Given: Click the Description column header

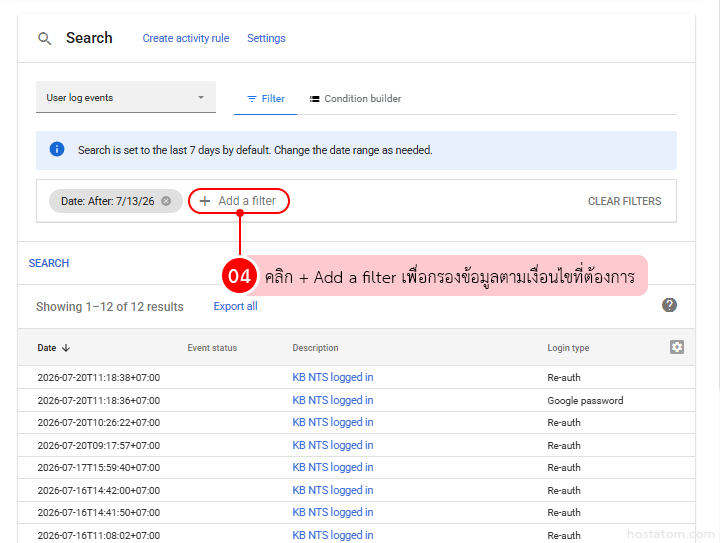Looking at the screenshot, I should [315, 348].
